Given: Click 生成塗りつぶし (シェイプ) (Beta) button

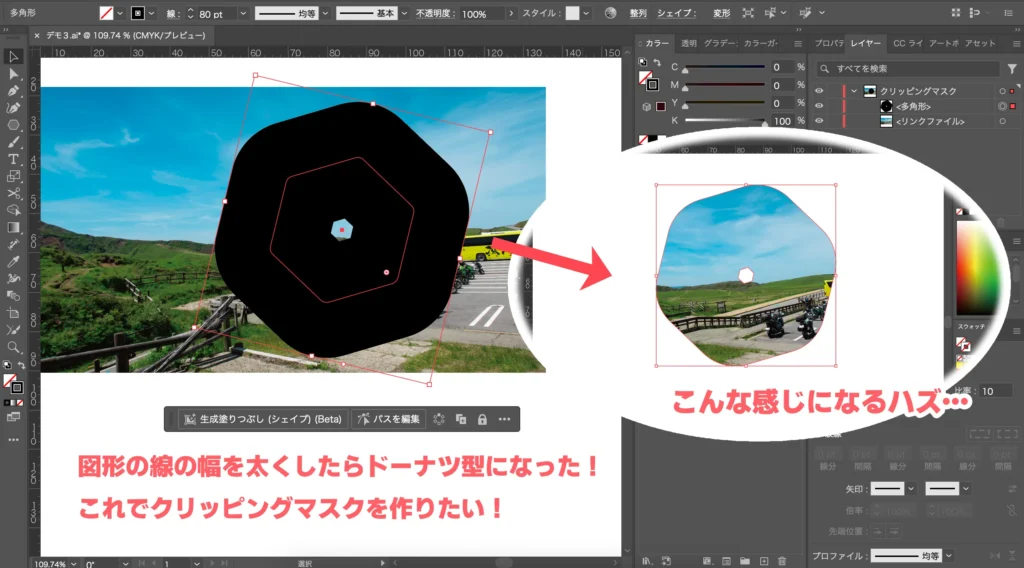Looking at the screenshot, I should pyautogui.click(x=263, y=419).
